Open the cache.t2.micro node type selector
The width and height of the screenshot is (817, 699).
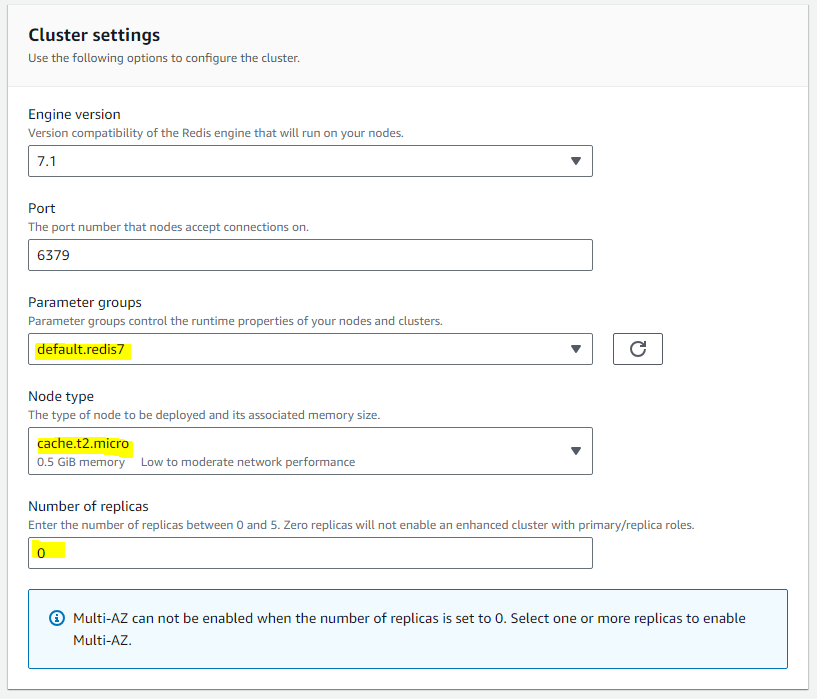point(311,451)
